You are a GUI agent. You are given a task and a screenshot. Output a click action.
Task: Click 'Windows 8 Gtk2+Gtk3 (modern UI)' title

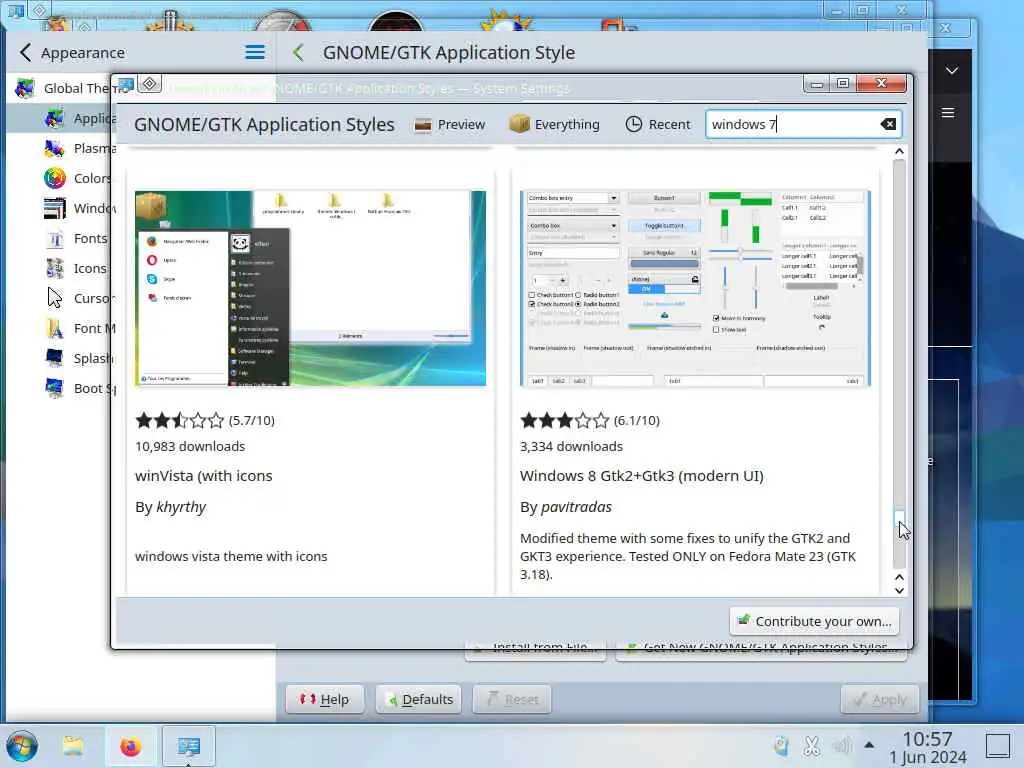641,476
